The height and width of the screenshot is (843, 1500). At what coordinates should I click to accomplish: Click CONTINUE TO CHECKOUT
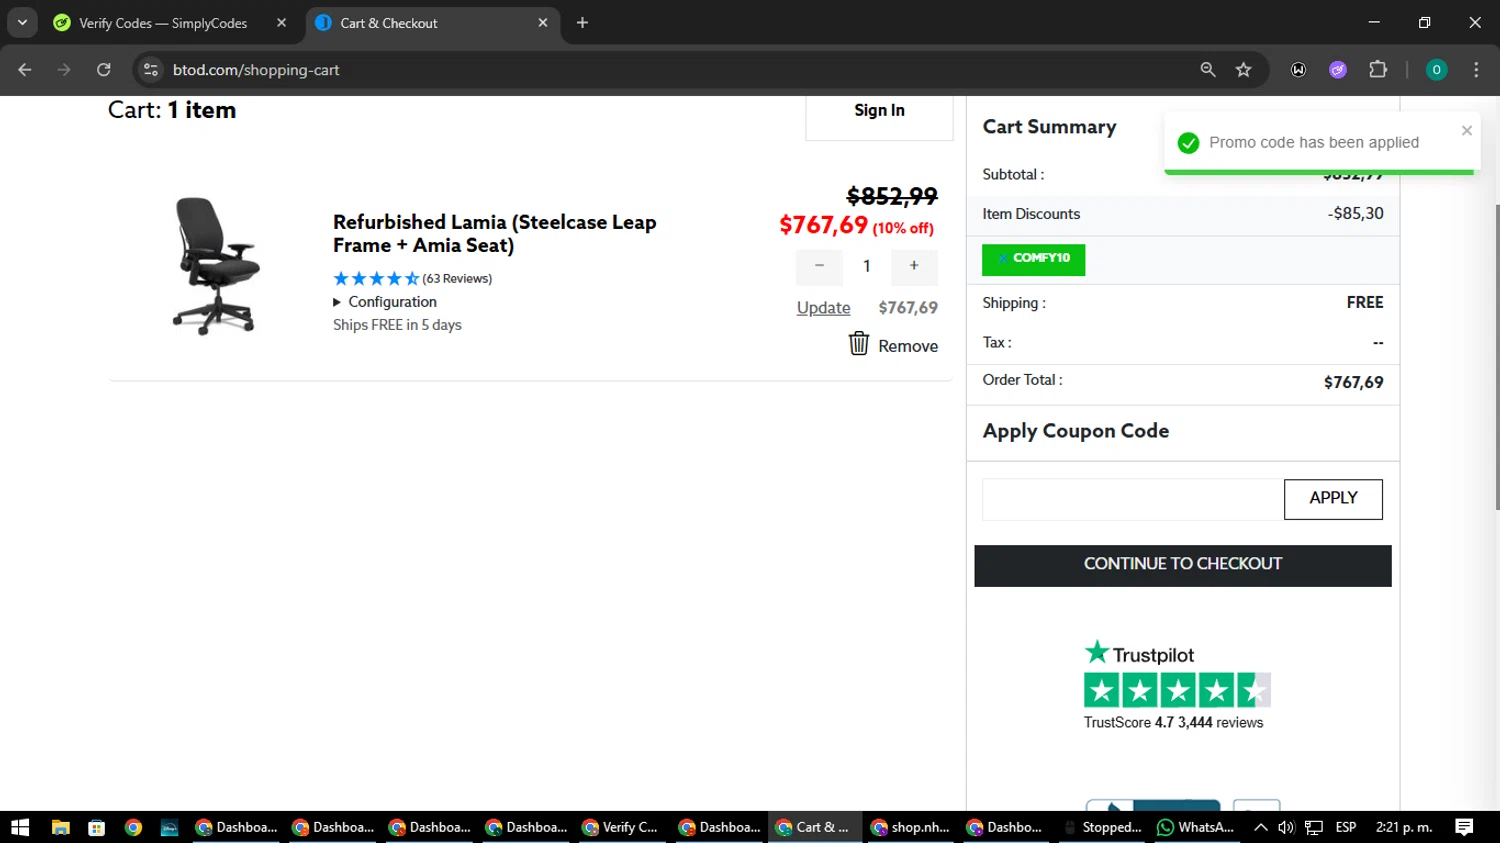coord(1183,565)
